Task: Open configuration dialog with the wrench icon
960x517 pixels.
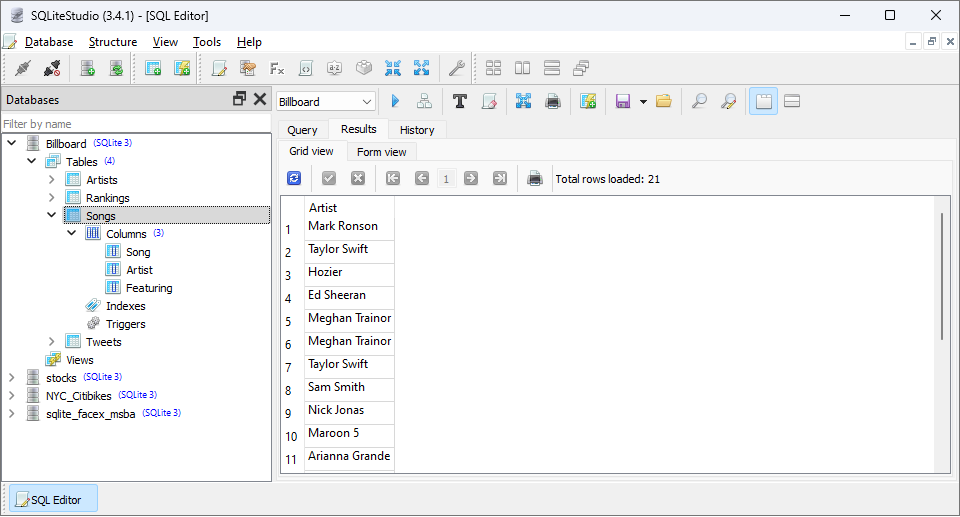Action: 457,68
